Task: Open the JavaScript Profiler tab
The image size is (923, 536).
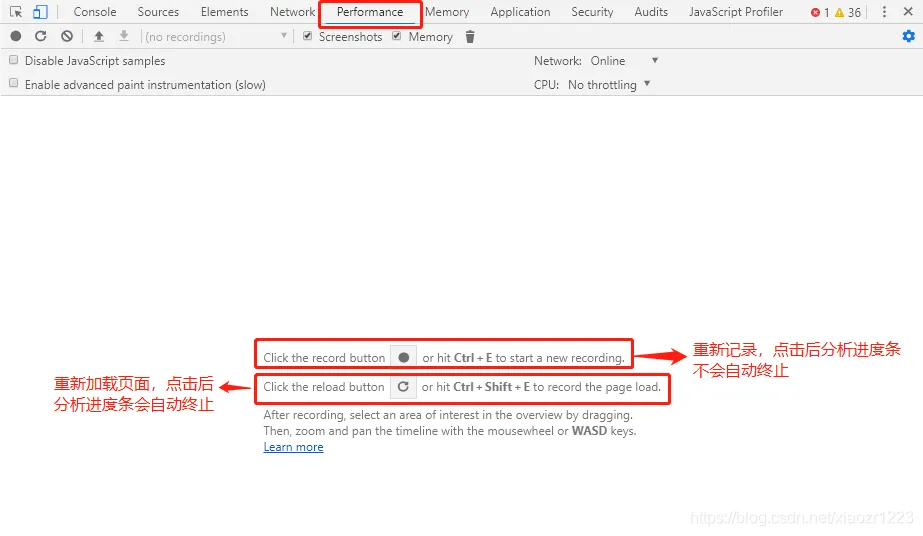Action: pyautogui.click(x=736, y=12)
